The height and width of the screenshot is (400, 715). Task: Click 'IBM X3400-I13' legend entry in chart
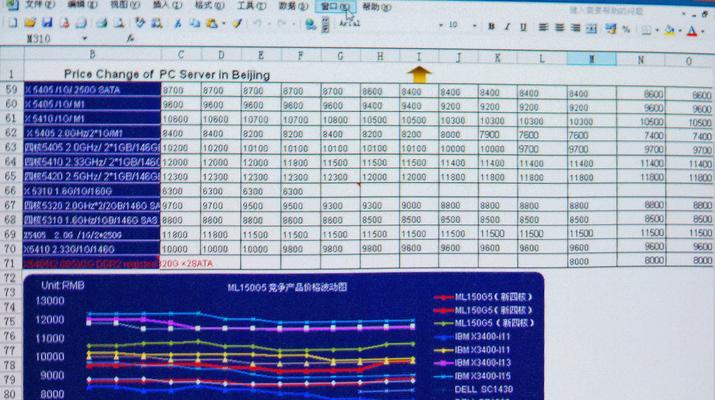point(482,363)
